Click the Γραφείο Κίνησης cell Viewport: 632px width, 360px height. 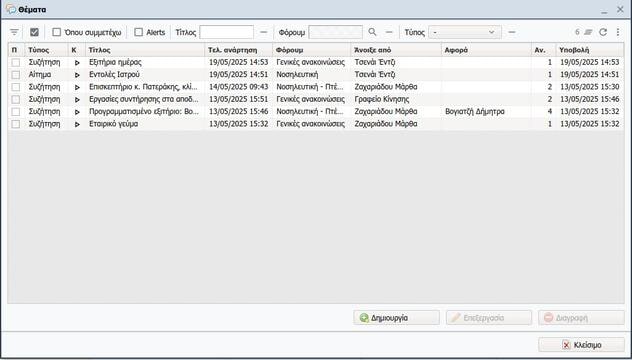click(x=382, y=99)
